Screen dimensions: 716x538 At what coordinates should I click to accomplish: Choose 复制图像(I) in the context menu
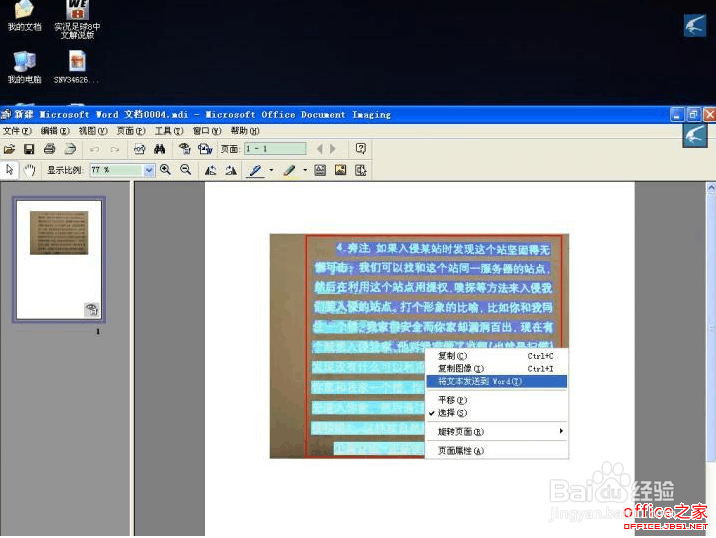pos(496,369)
